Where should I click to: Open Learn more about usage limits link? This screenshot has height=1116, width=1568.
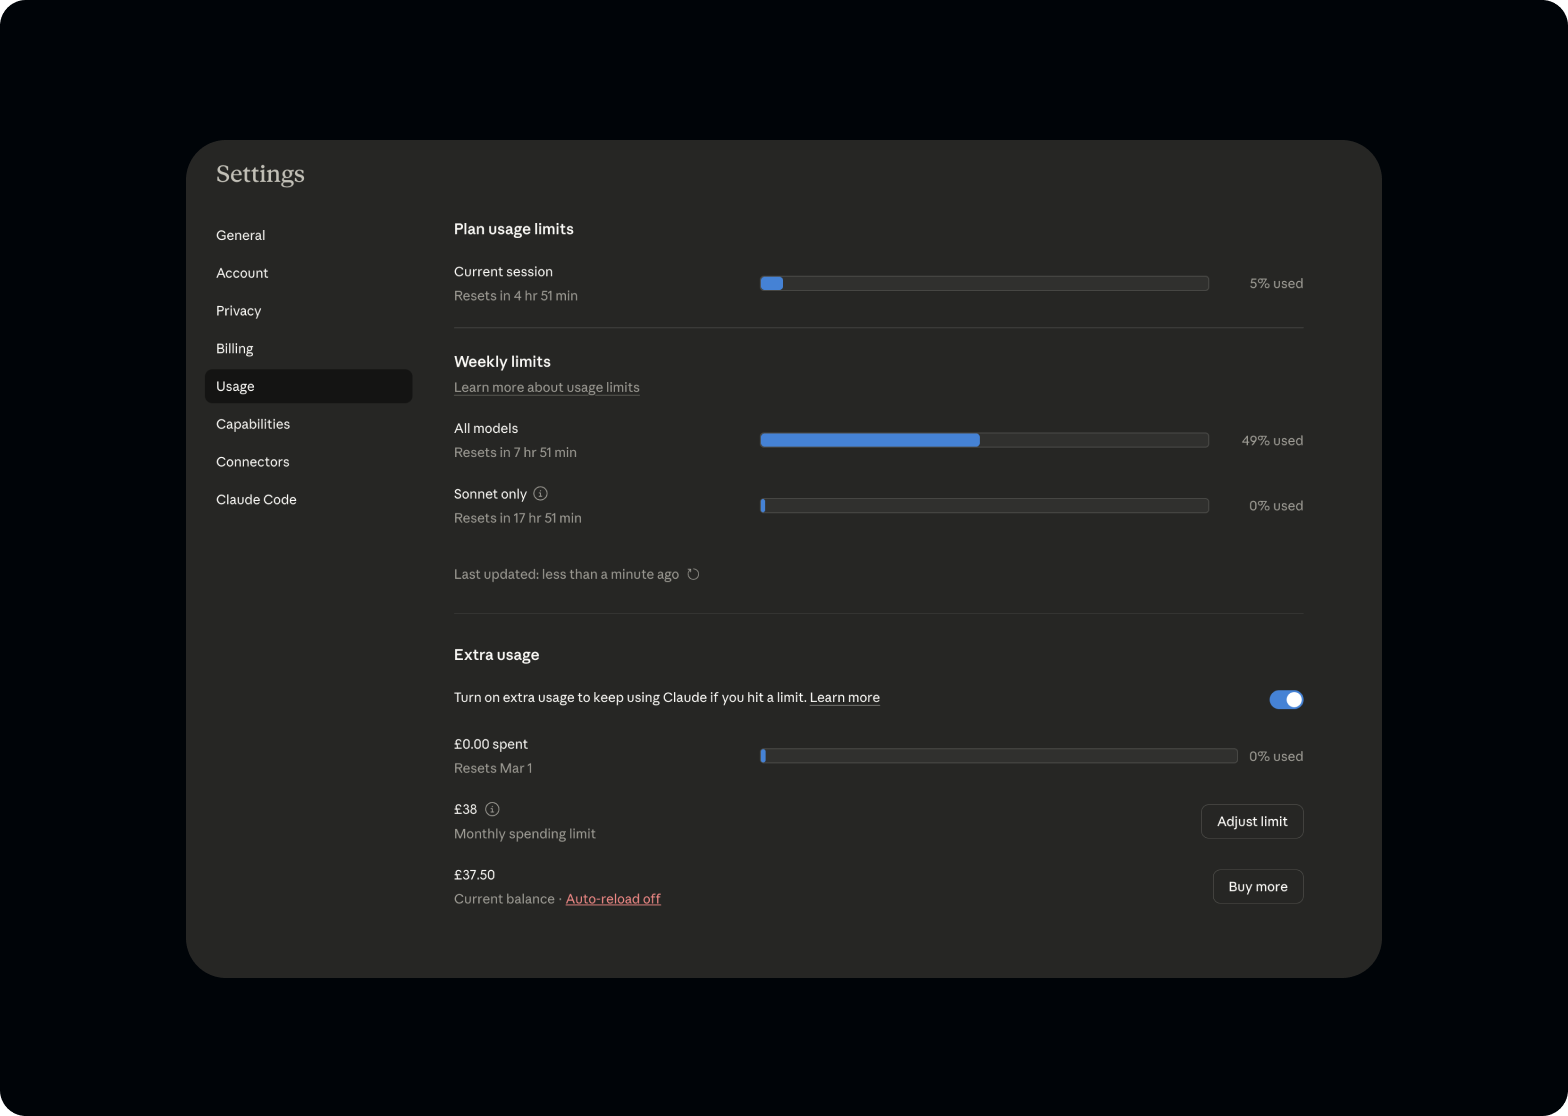pos(546,387)
